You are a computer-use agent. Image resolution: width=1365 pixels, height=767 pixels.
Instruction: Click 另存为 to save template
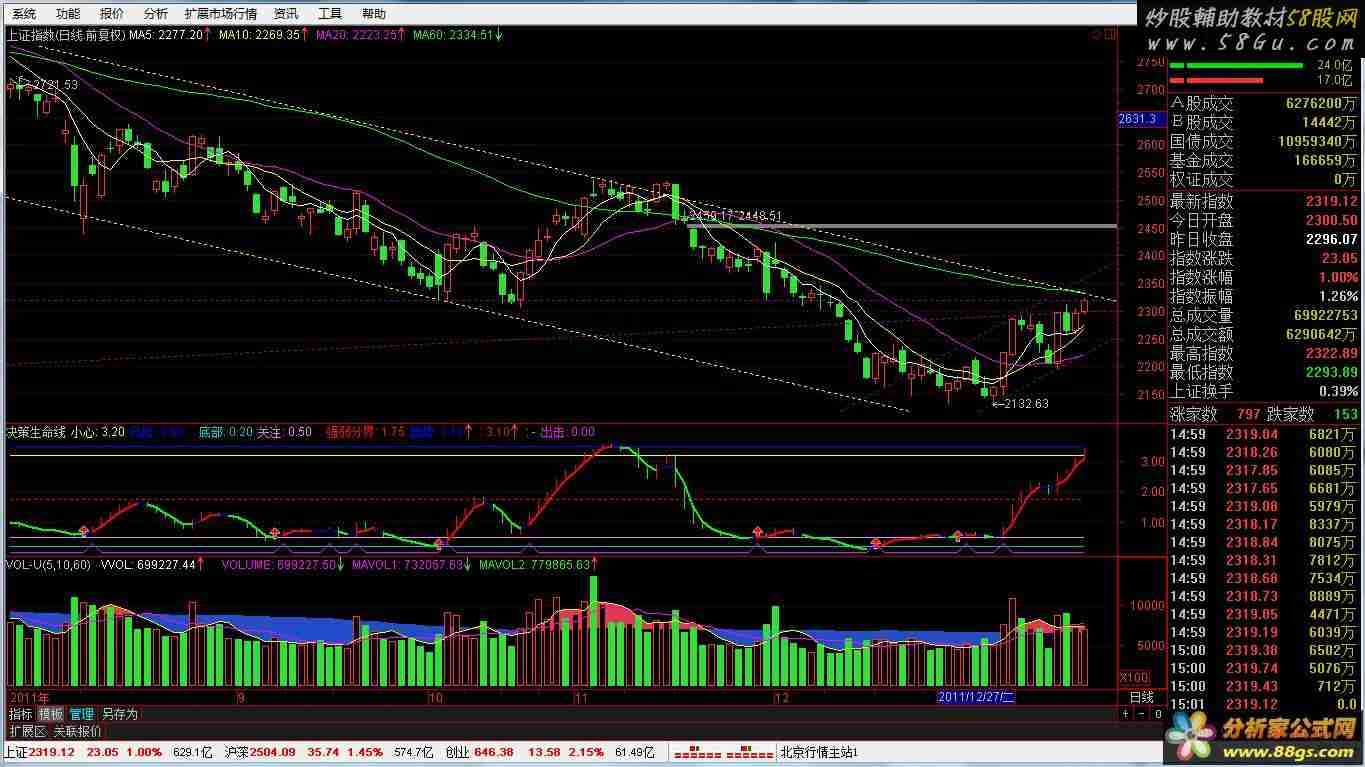click(x=120, y=714)
